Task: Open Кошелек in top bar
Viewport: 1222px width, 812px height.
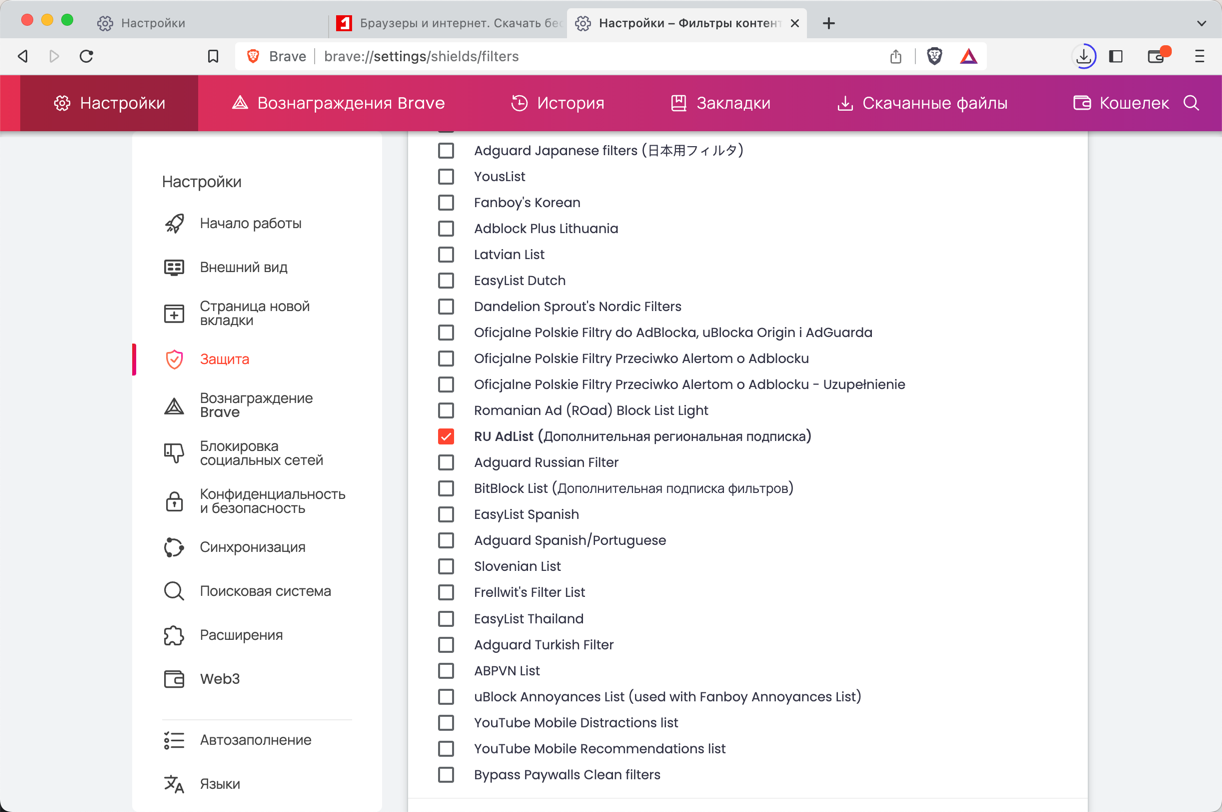Action: 1120,103
